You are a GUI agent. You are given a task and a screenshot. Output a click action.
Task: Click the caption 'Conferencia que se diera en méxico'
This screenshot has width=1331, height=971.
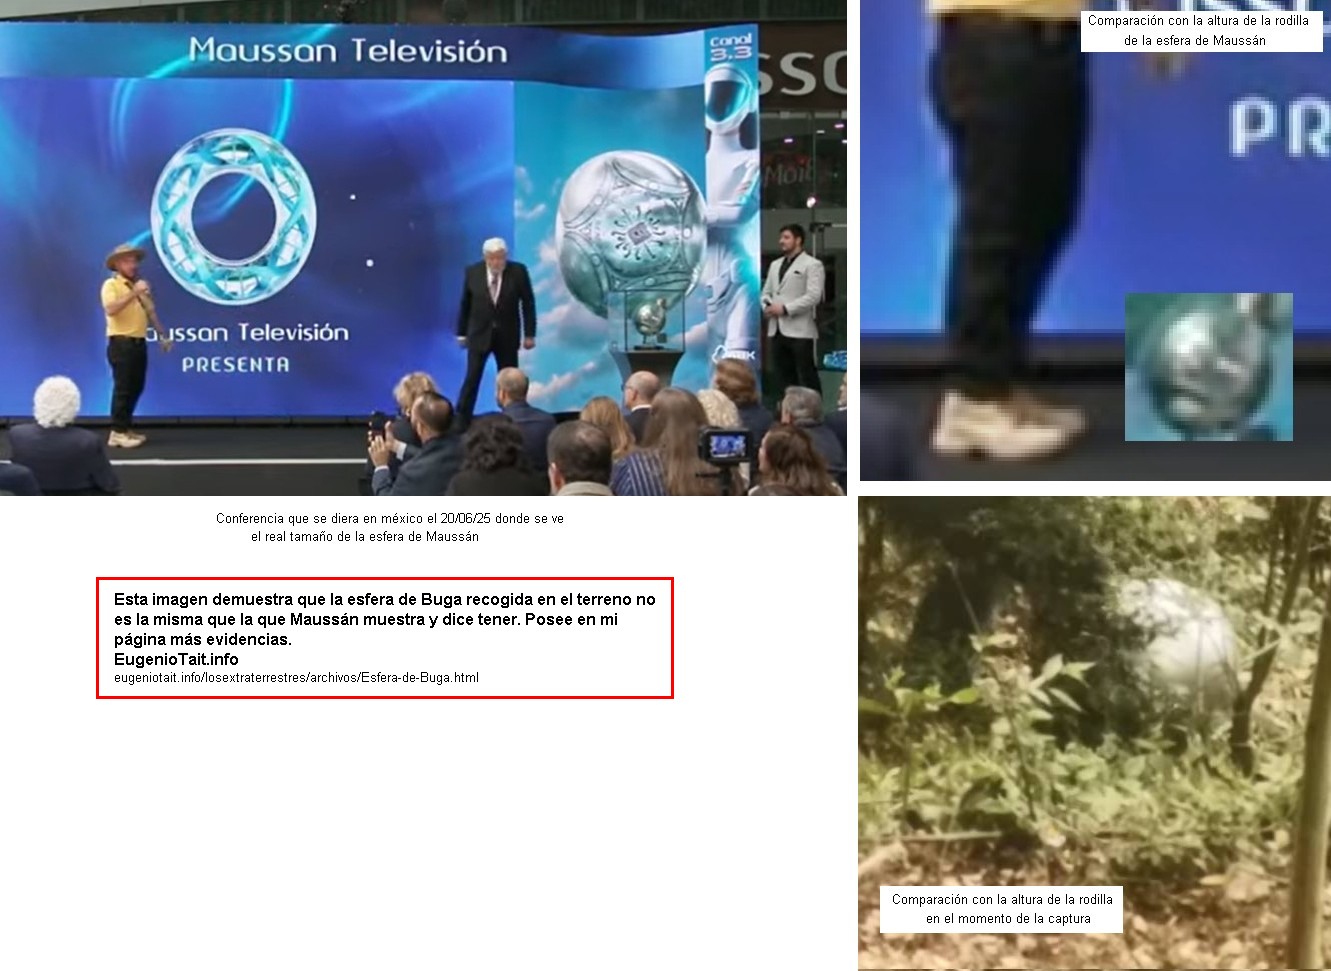390,518
